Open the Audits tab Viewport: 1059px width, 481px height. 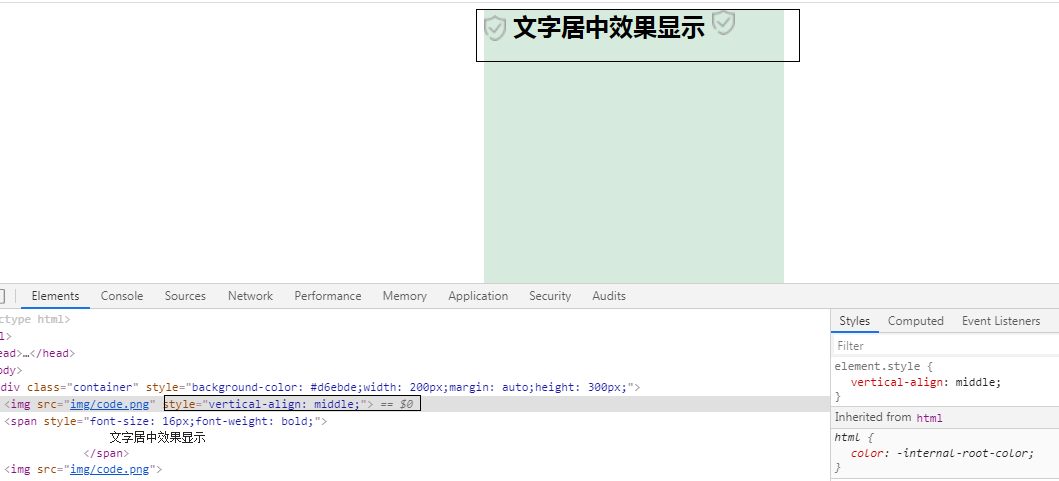609,296
